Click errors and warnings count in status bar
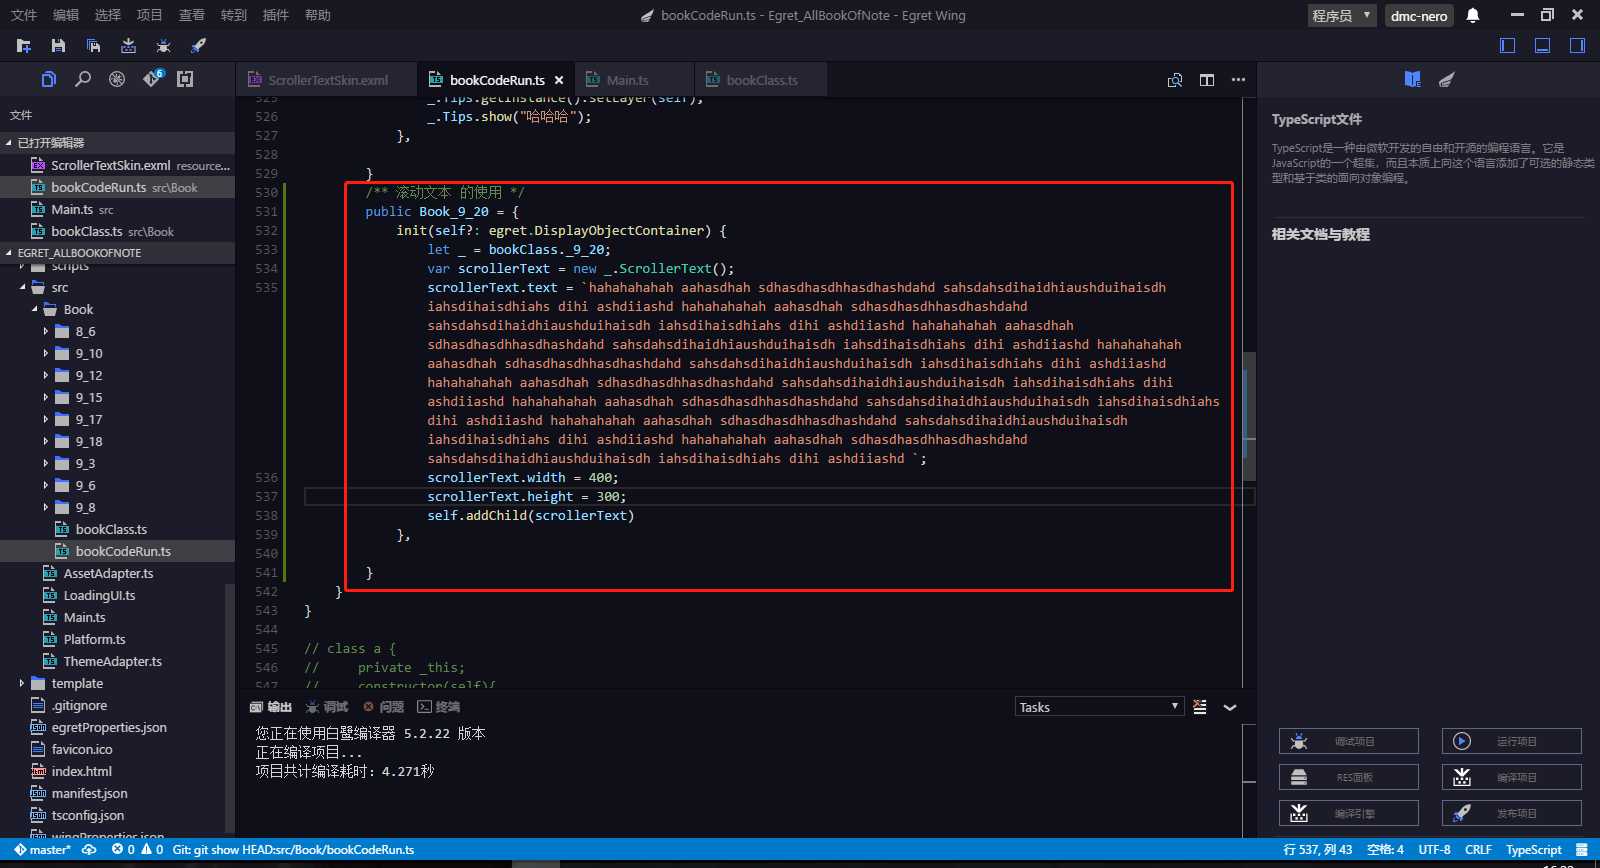Viewport: 1600px width, 868px height. (x=138, y=850)
